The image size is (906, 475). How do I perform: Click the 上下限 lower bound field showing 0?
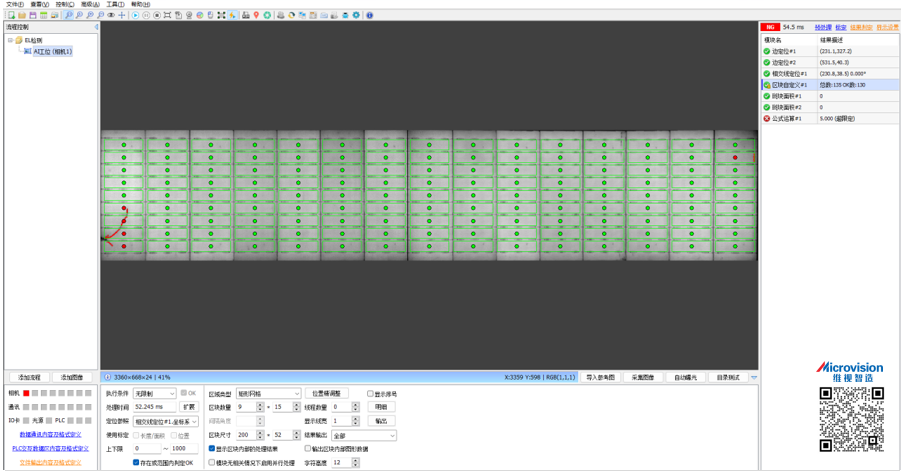(147, 448)
